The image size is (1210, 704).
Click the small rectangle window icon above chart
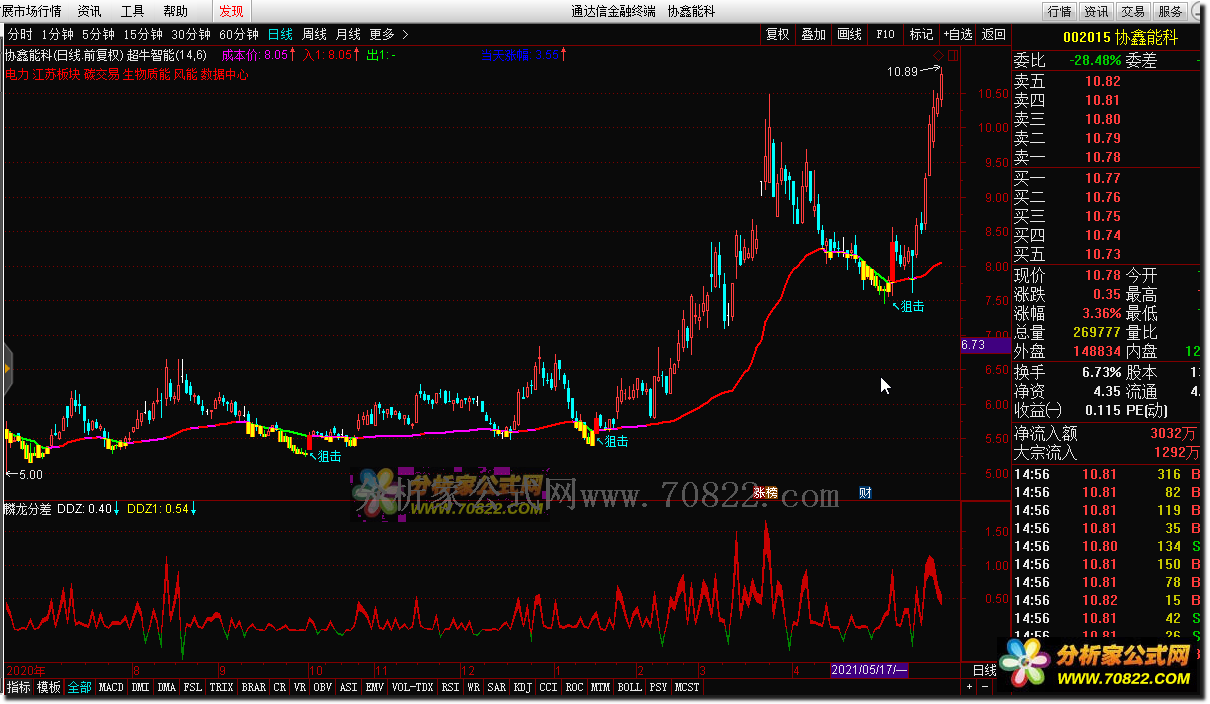pyautogui.click(x=953, y=55)
